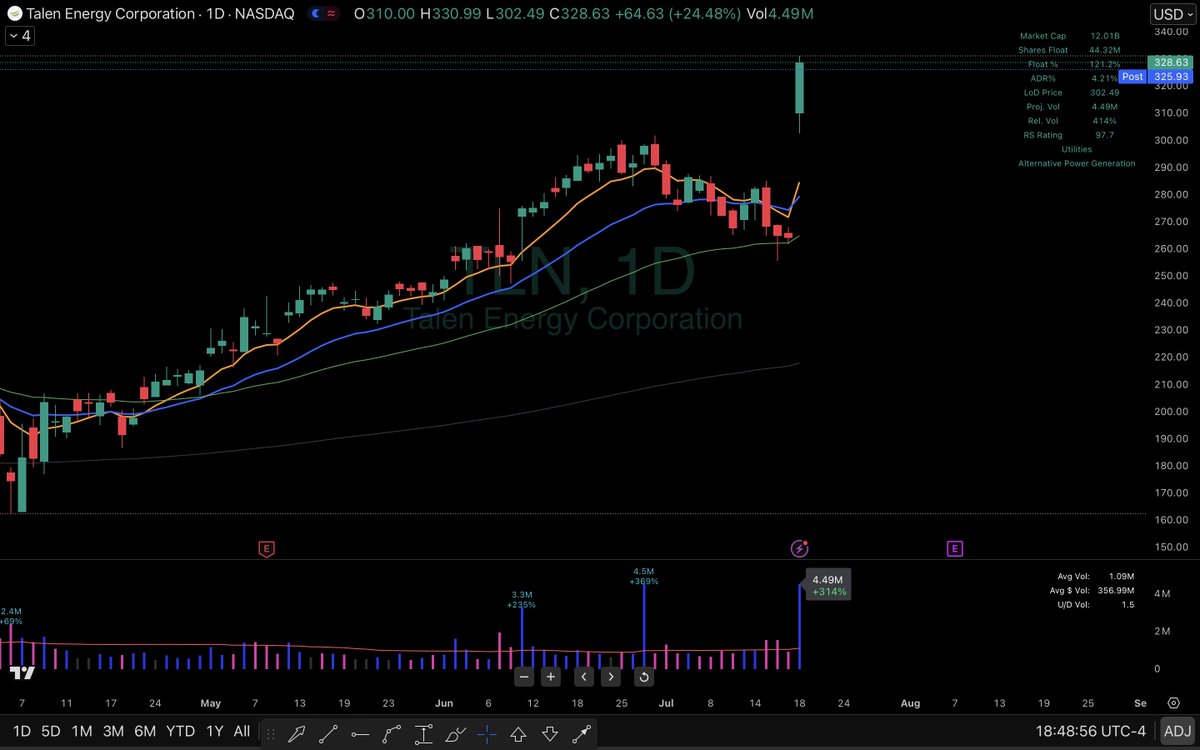
Task: Switch to 3M time range
Action: (x=113, y=731)
